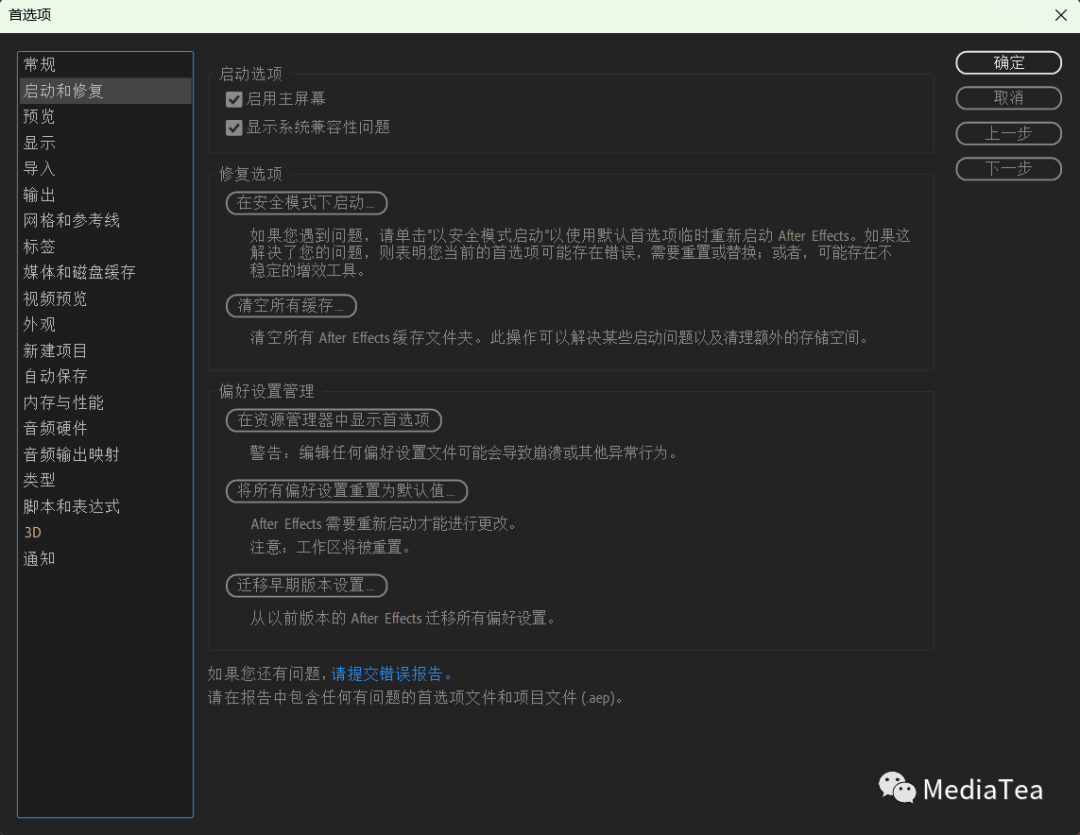This screenshot has width=1080, height=835.
Task: Open the 预览 preferences category
Action: 105,116
